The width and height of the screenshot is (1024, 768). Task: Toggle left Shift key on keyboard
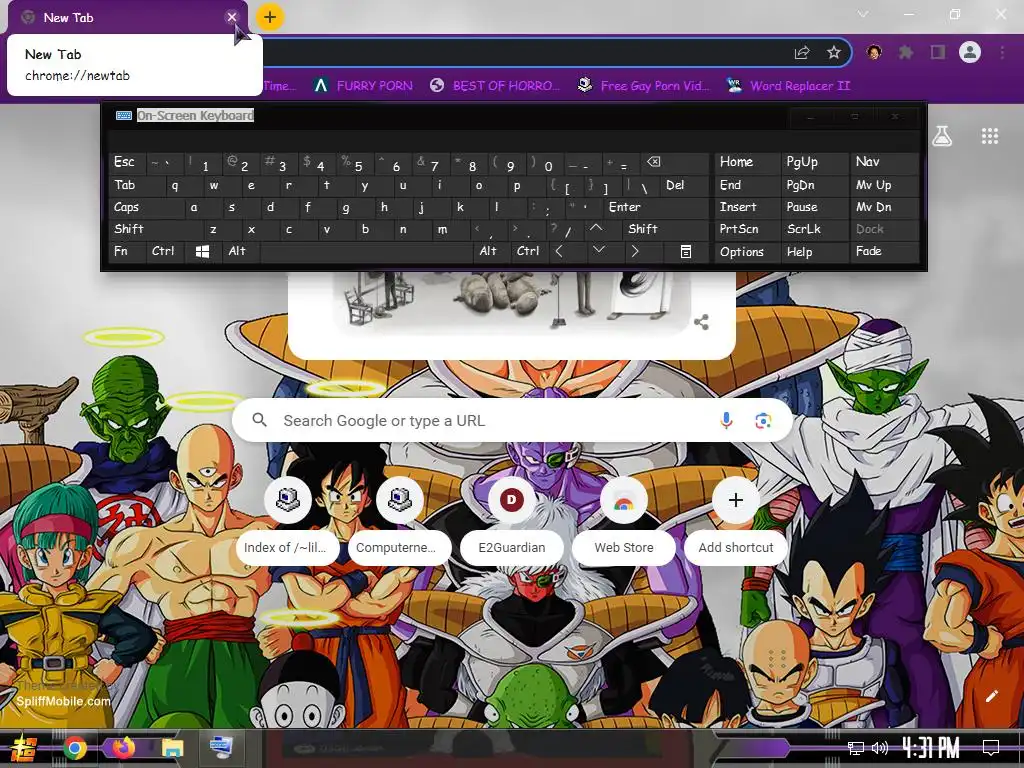156,229
